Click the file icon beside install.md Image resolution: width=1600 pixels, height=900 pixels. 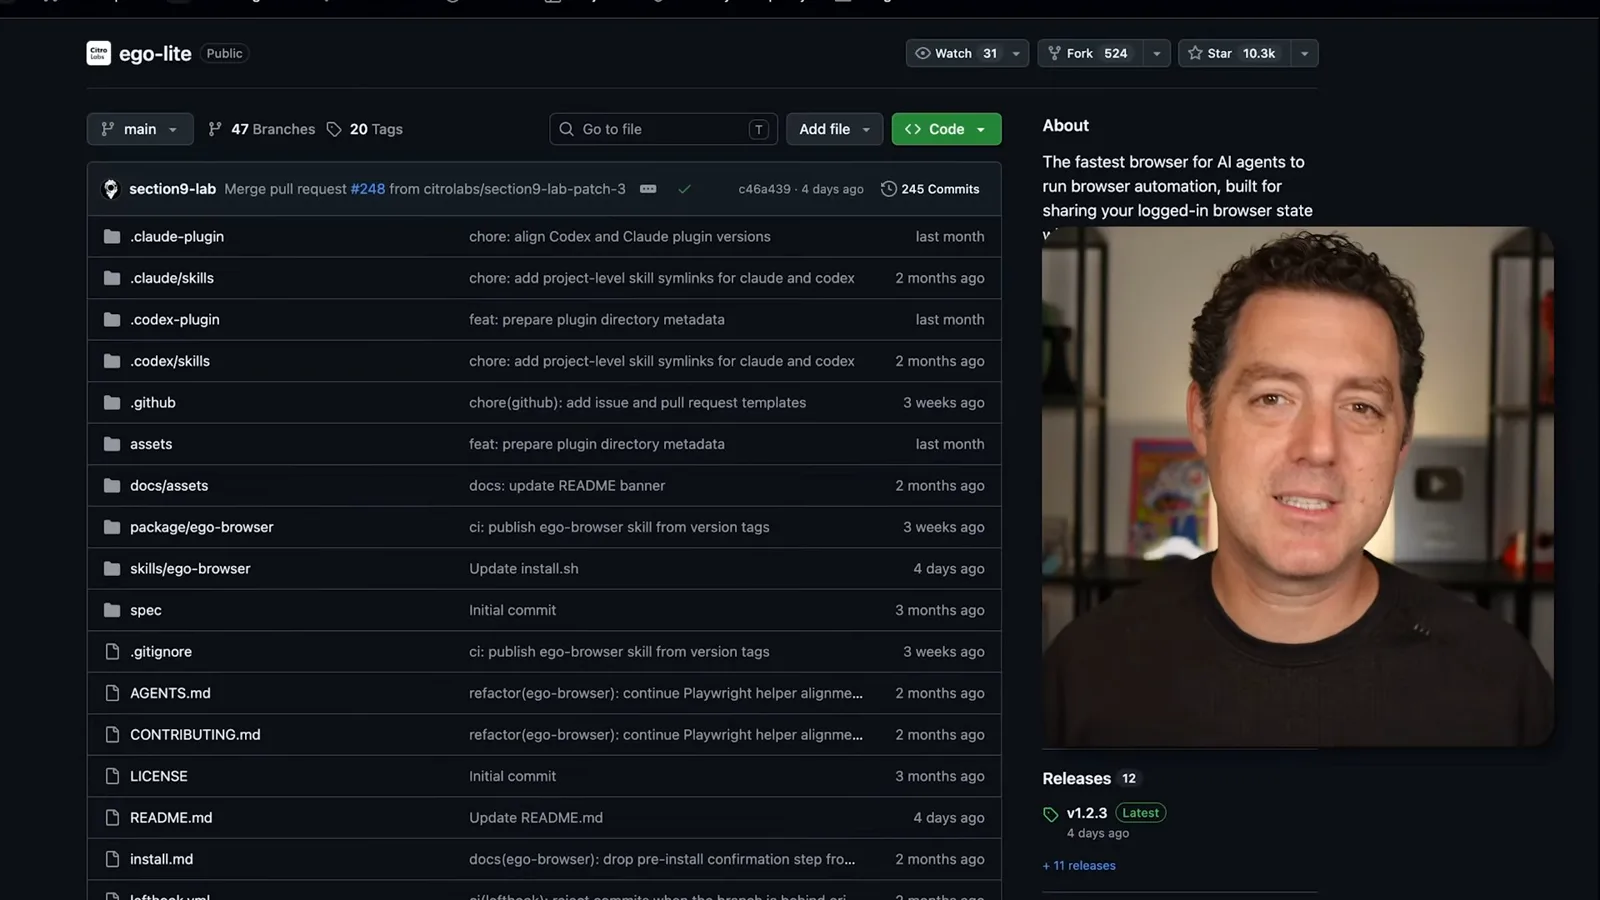(112, 859)
